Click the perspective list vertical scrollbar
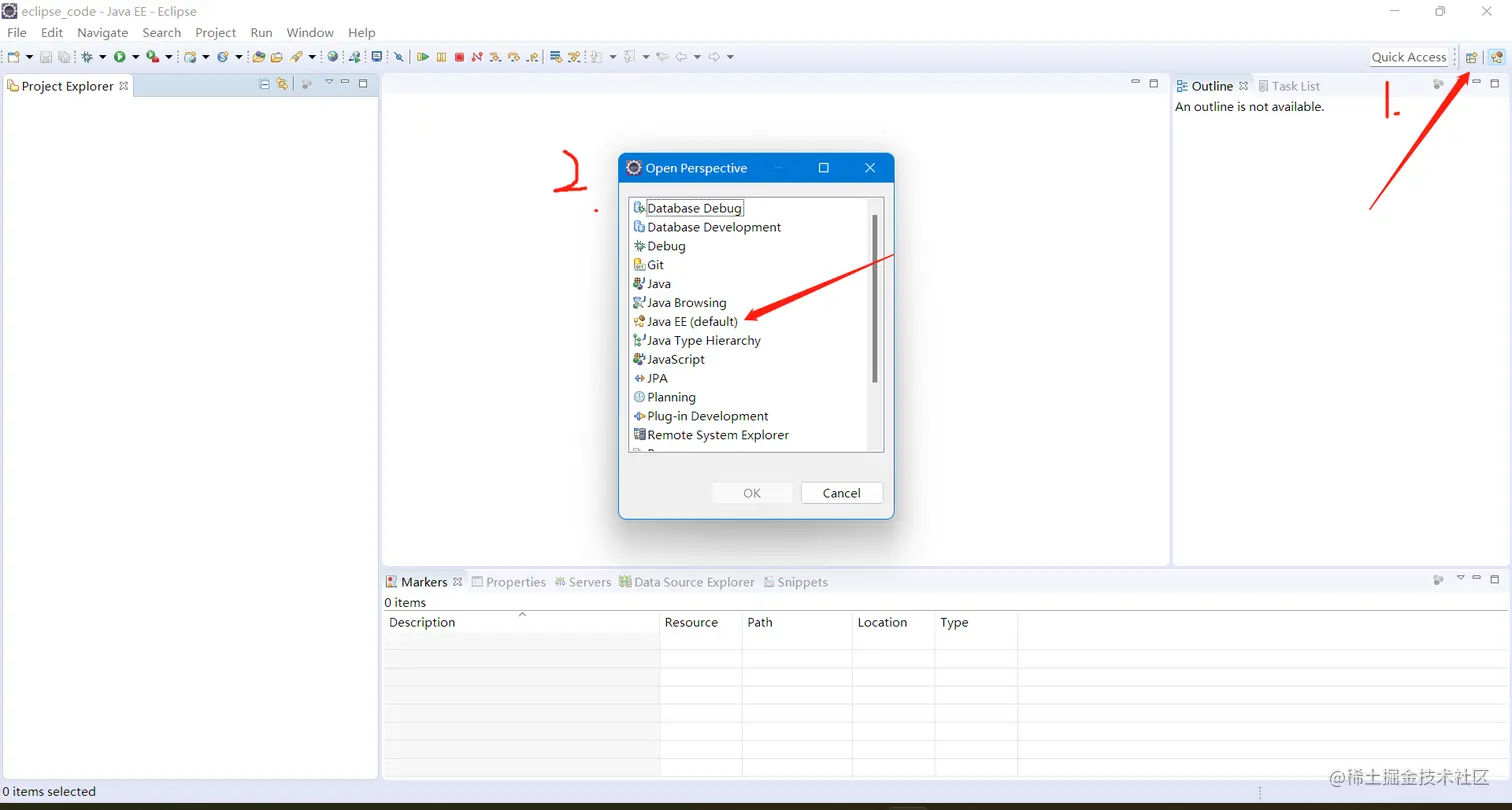The height and width of the screenshot is (810, 1512). pyautogui.click(x=875, y=298)
